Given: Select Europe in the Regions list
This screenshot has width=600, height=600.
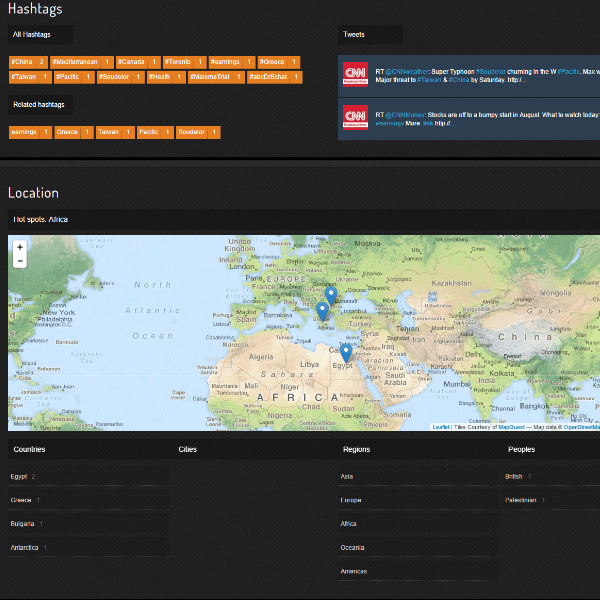Looking at the screenshot, I should tap(419, 500).
